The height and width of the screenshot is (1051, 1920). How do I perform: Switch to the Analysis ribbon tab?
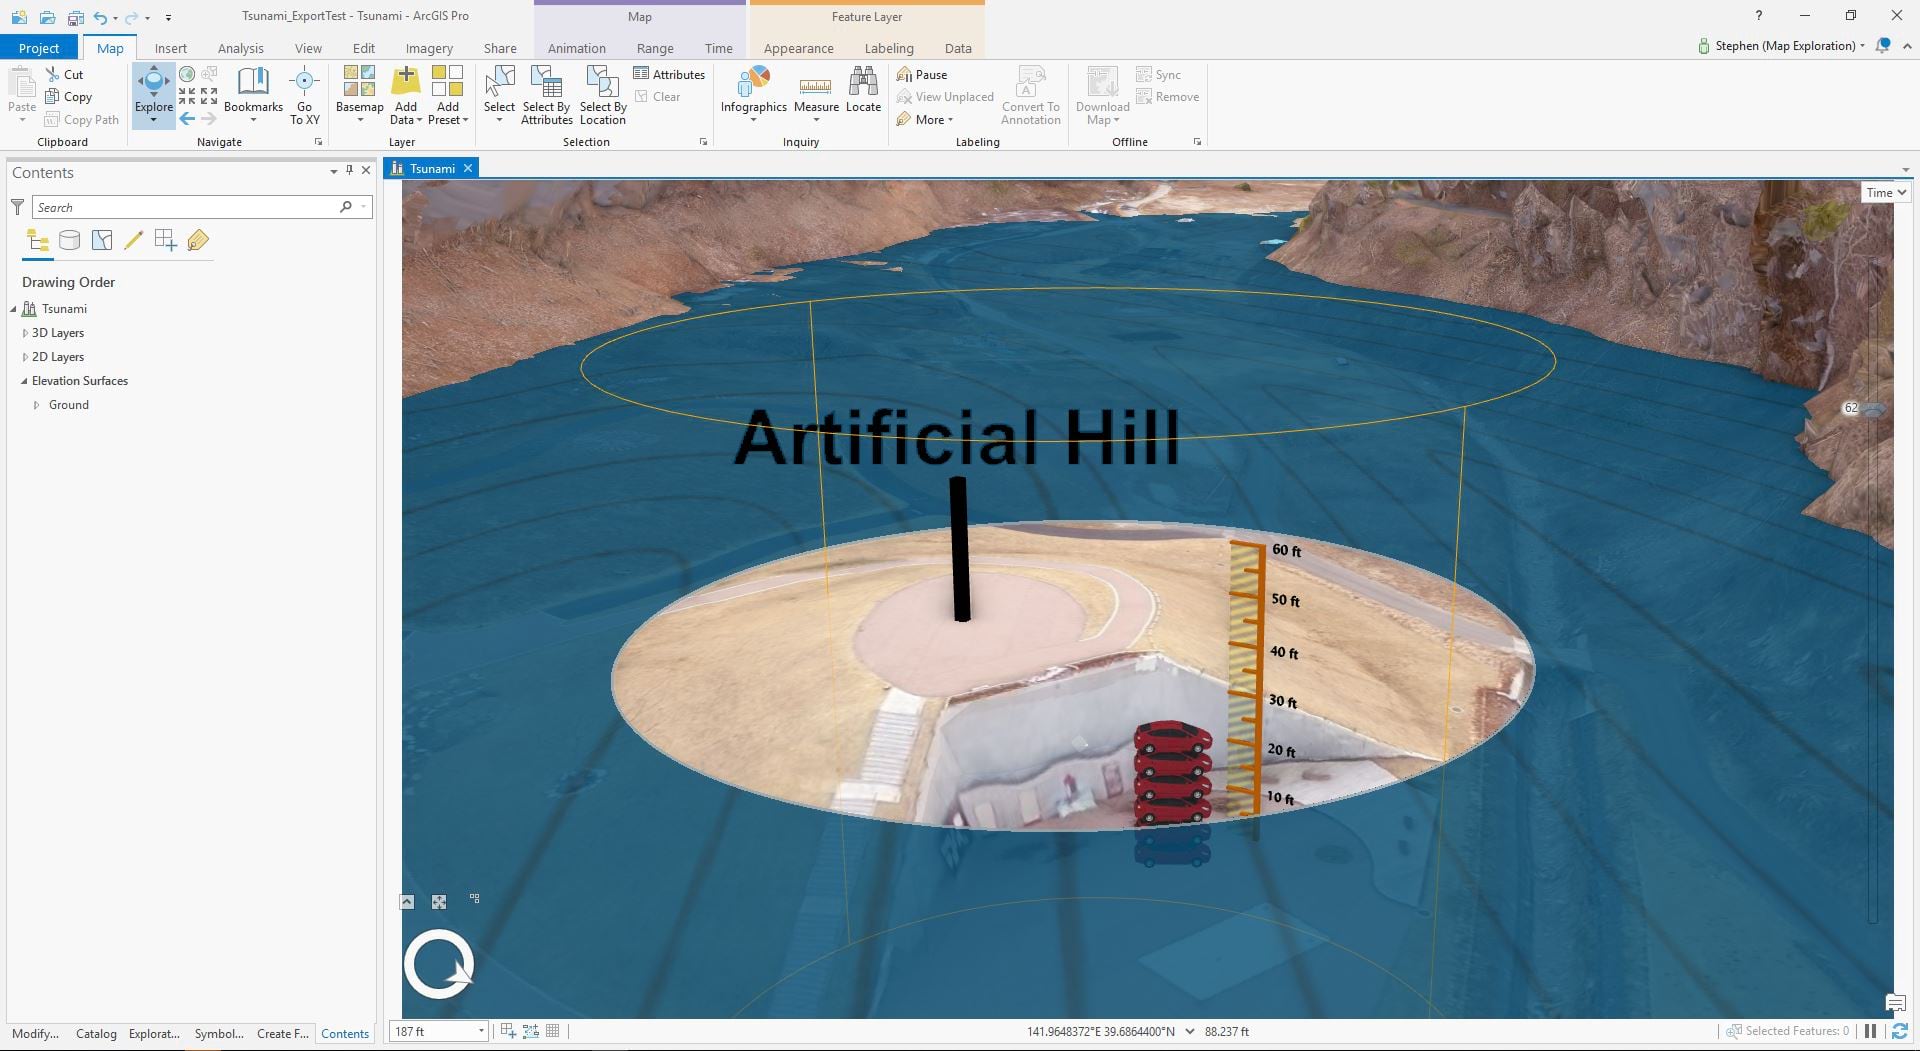point(241,48)
